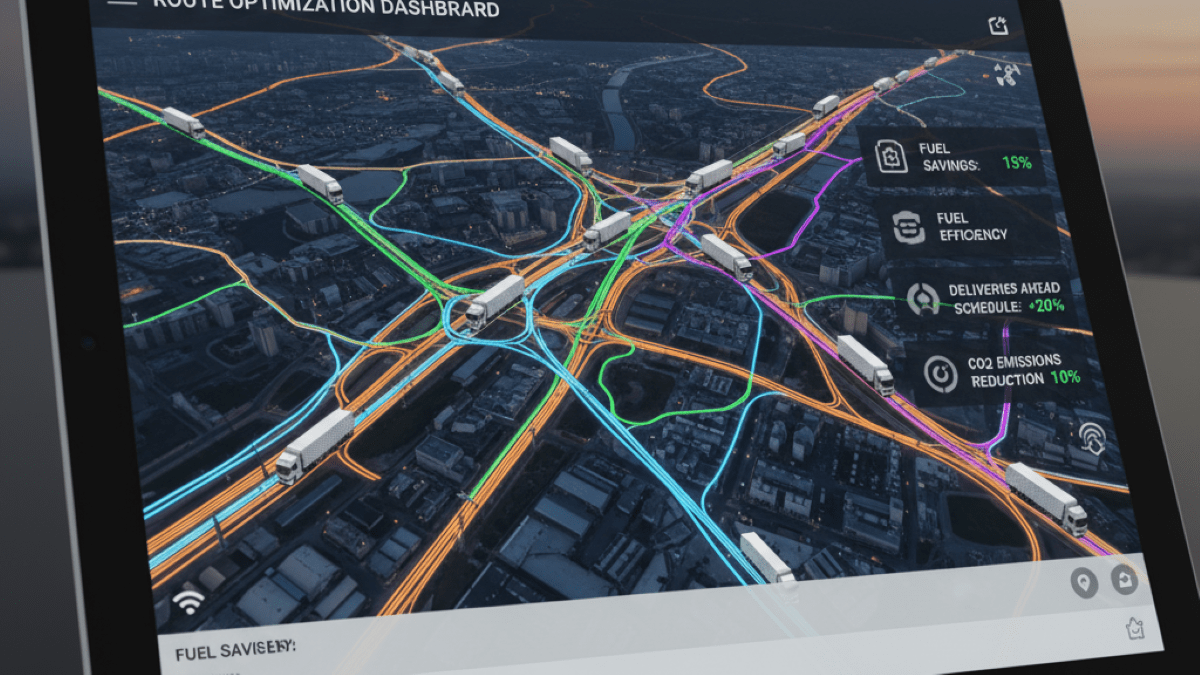The height and width of the screenshot is (675, 1200).
Task: Click the CO2 reduction progress ring
Action: 940,371
